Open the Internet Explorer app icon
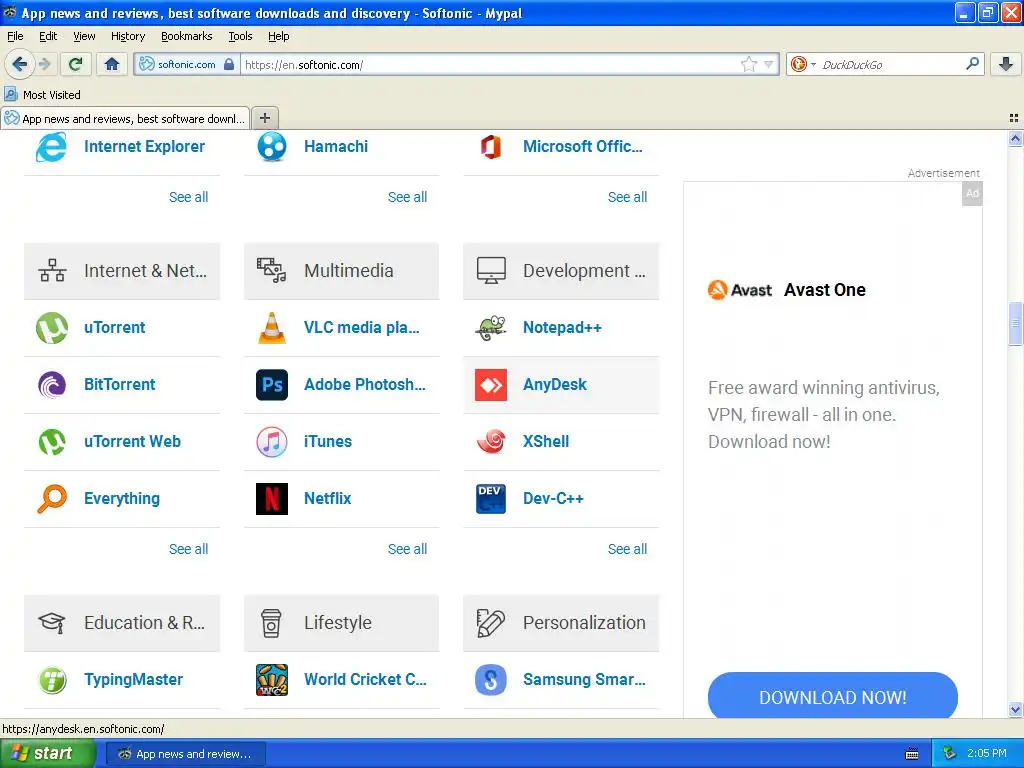Image resolution: width=1024 pixels, height=768 pixels. point(52,146)
